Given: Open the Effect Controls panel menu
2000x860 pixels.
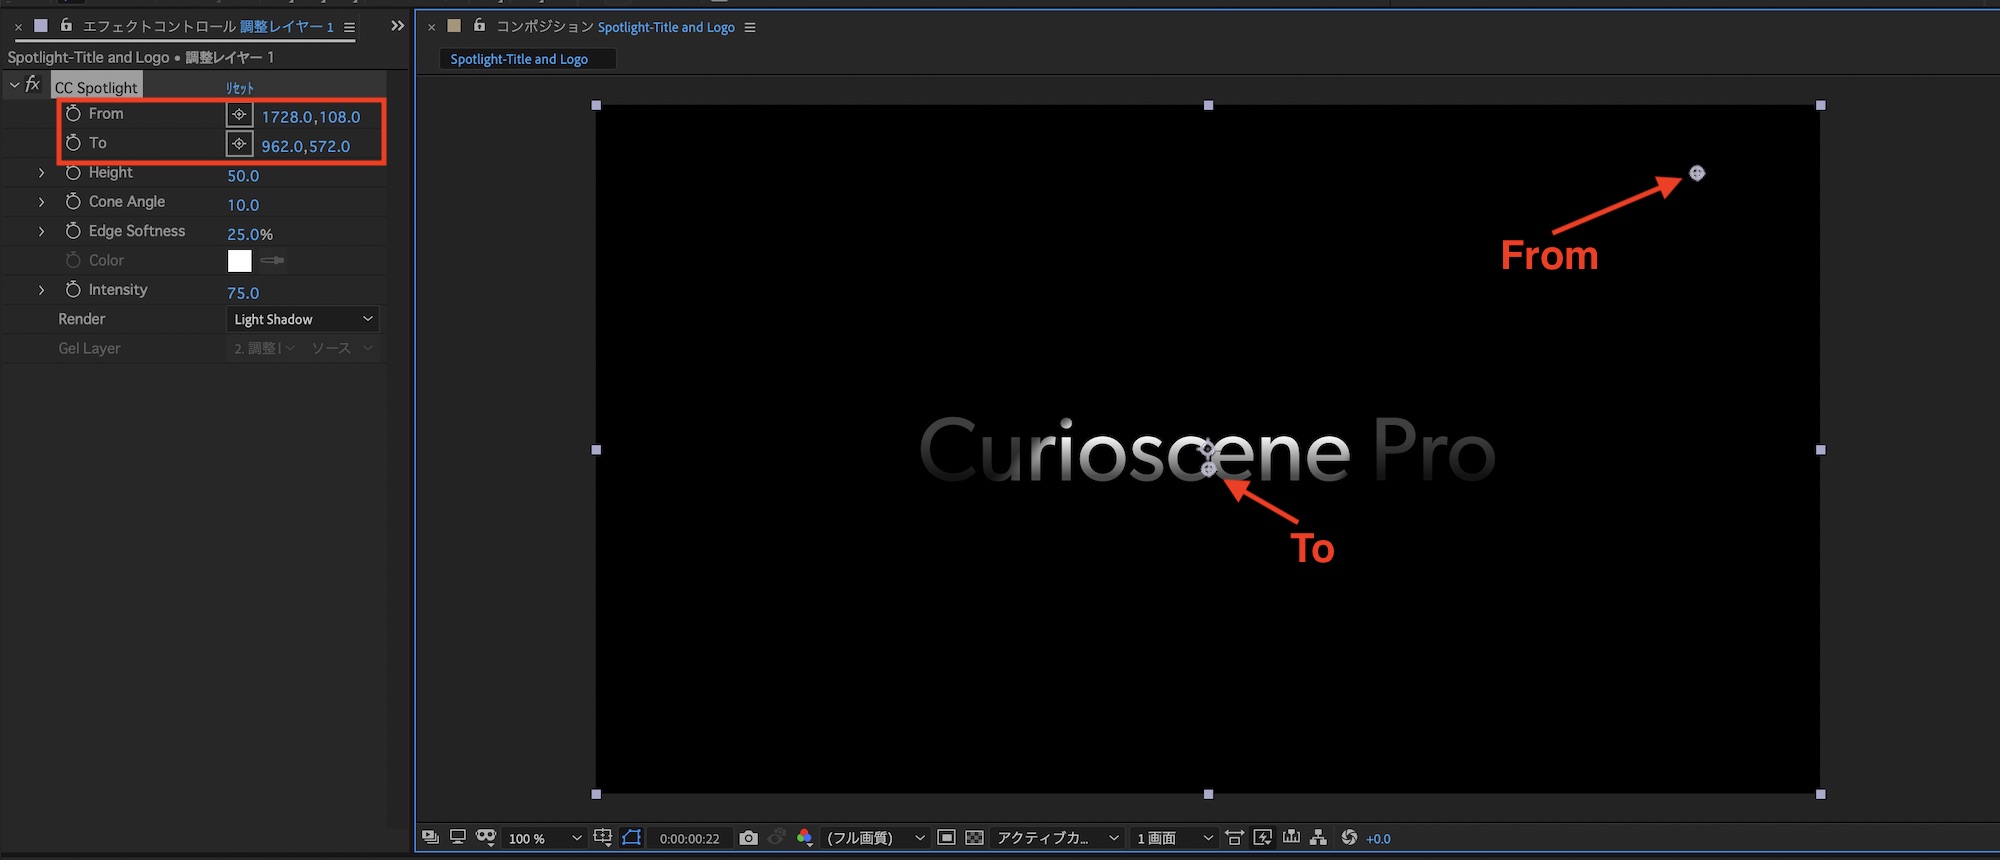Looking at the screenshot, I should click(x=350, y=27).
